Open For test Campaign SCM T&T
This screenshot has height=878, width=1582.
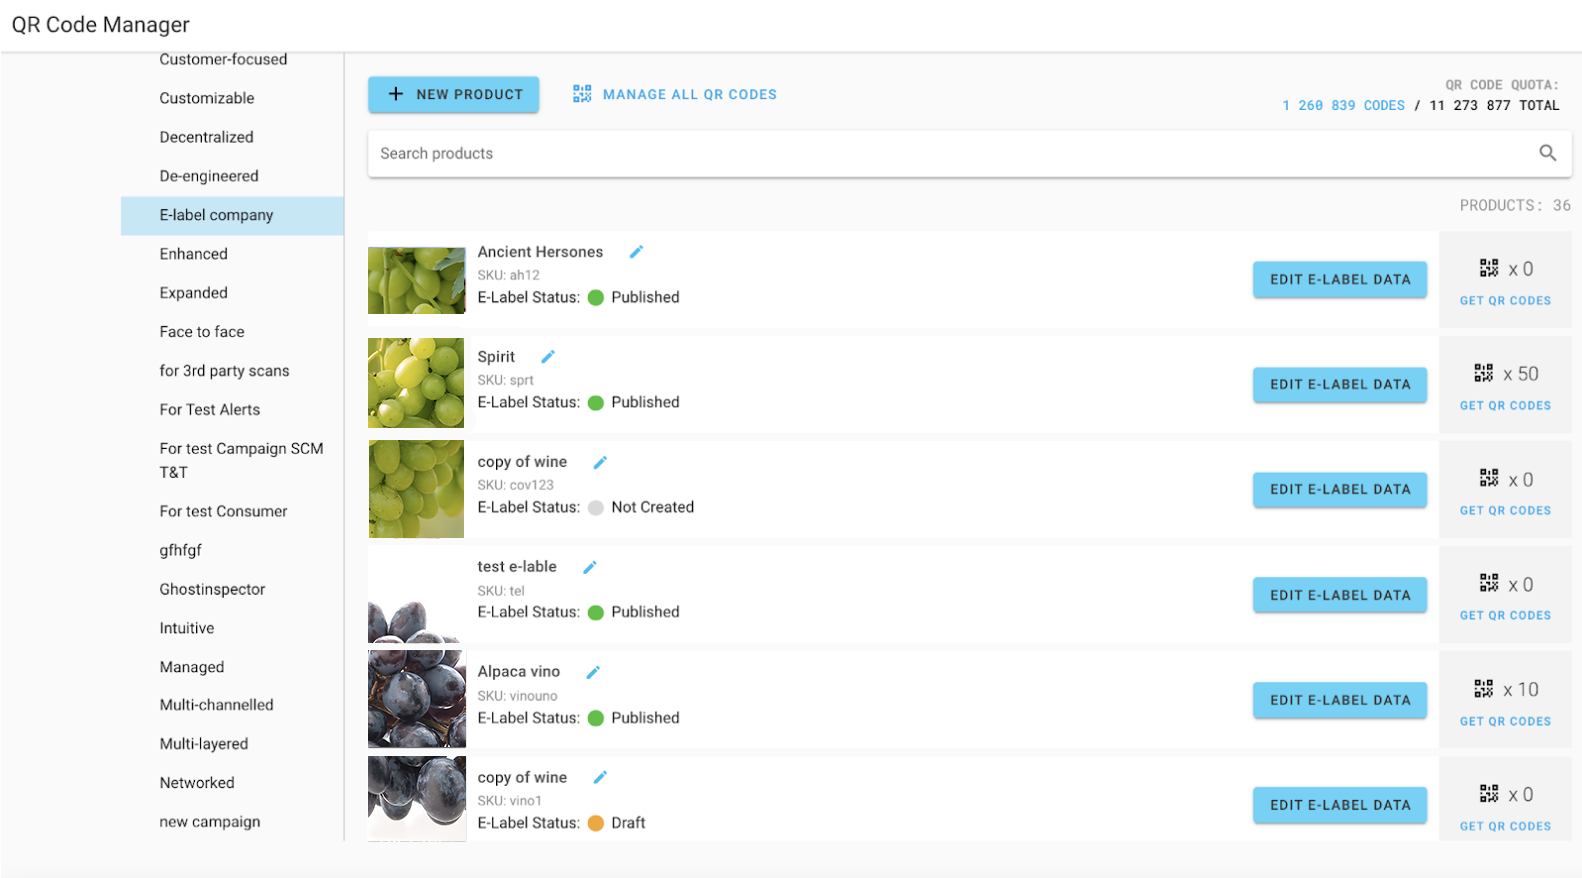pyautogui.click(x=241, y=460)
